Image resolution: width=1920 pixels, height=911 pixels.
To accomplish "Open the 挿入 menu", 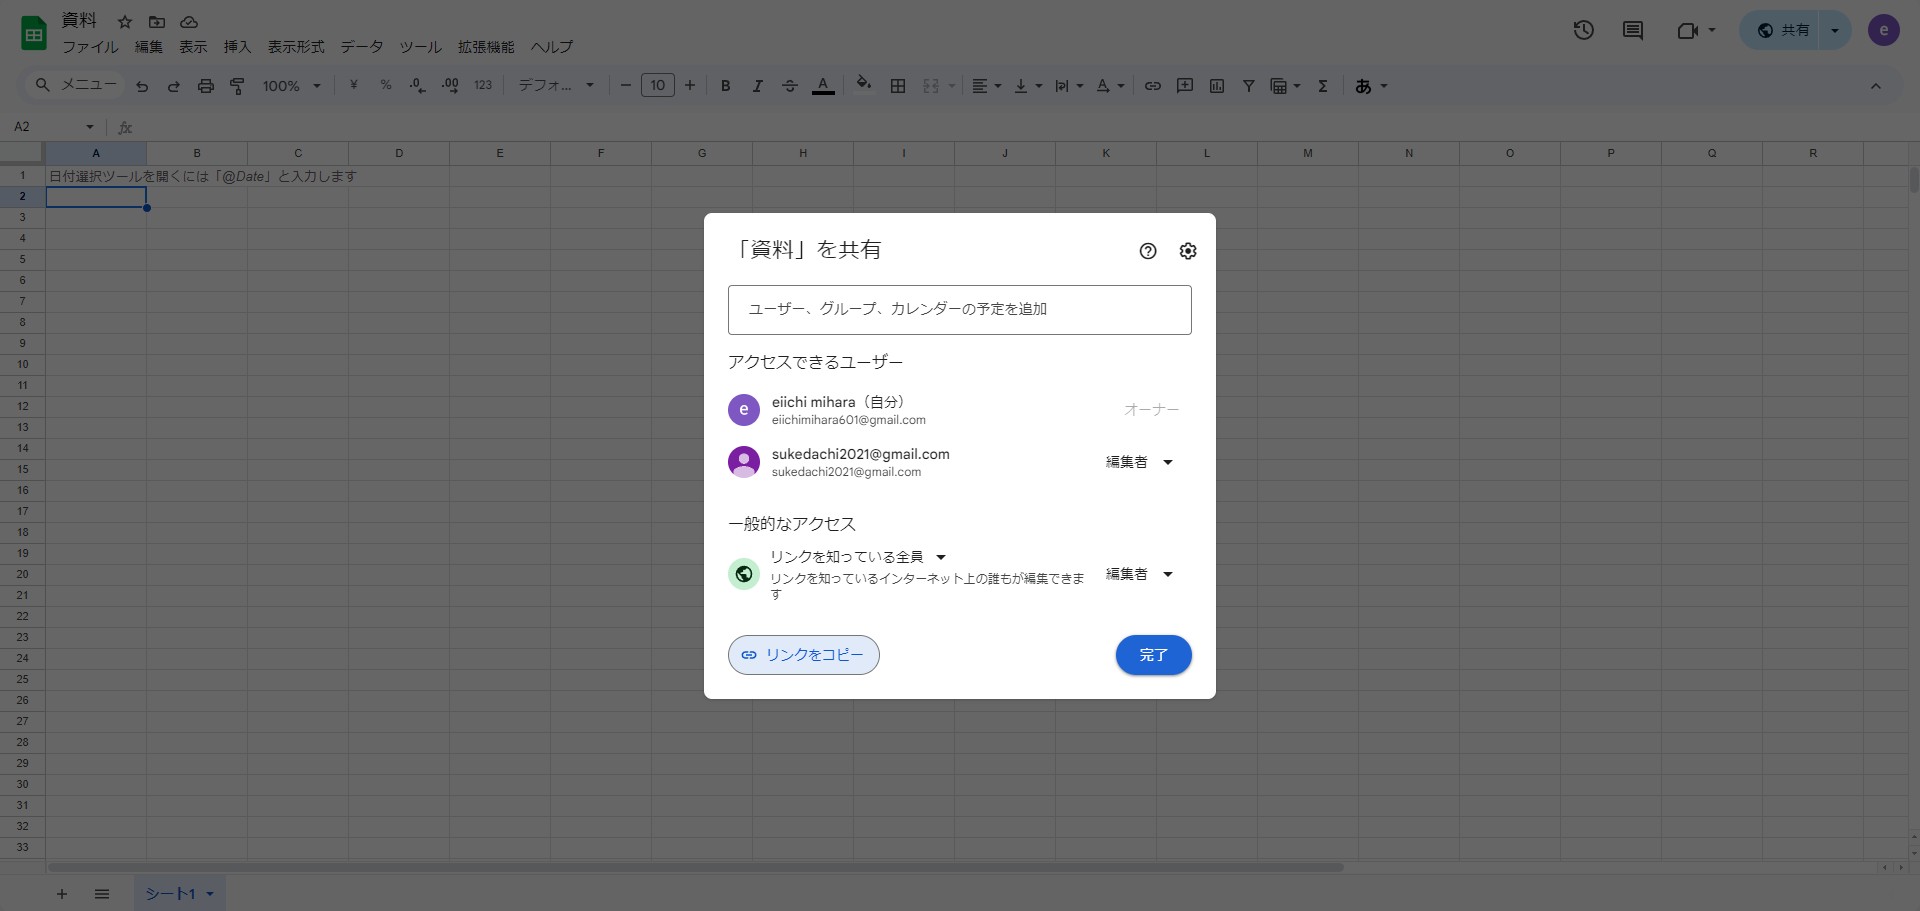I will (237, 47).
